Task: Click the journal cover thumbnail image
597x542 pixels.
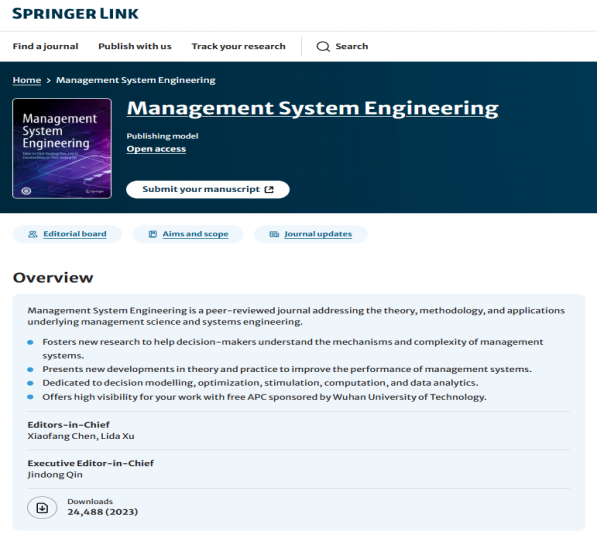Action: (x=62, y=148)
